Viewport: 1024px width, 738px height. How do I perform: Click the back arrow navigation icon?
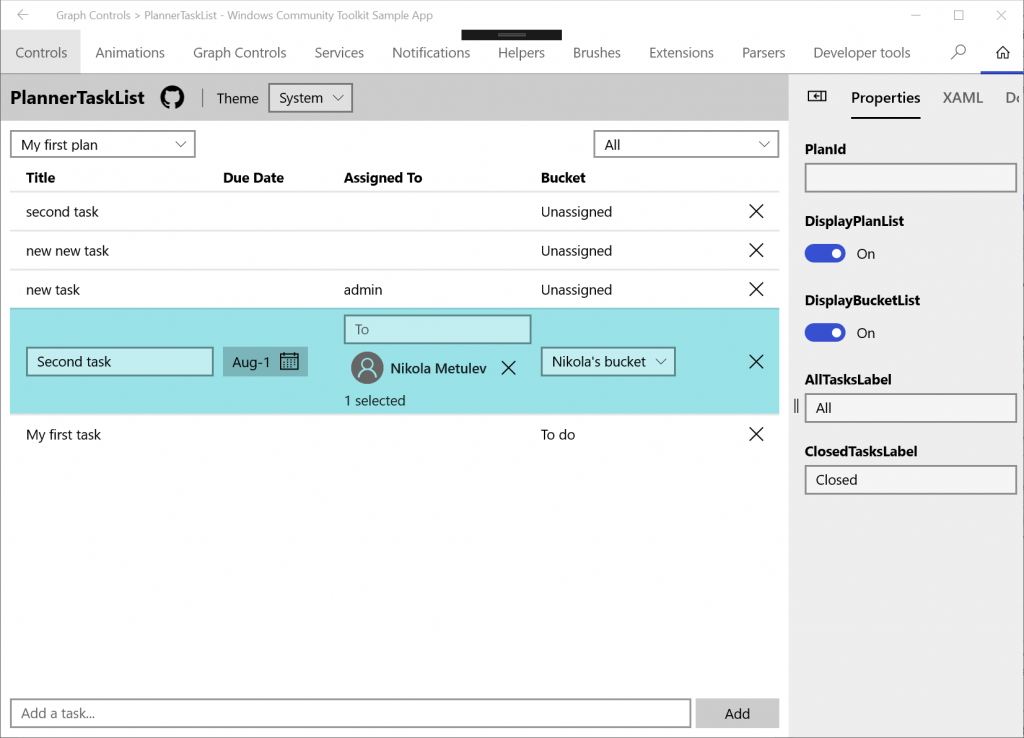pos(22,15)
